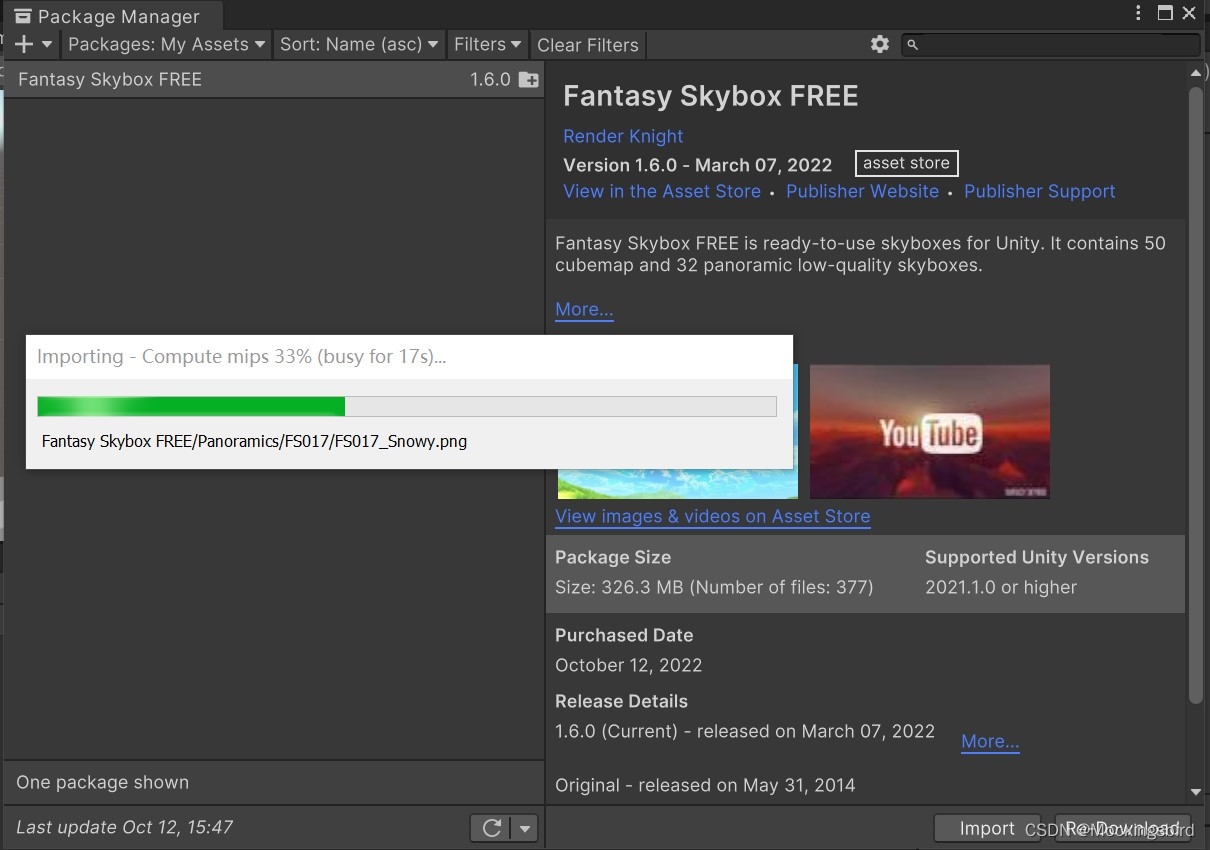Click the plus add package icon
The image size is (1210, 850).
(x=24, y=44)
